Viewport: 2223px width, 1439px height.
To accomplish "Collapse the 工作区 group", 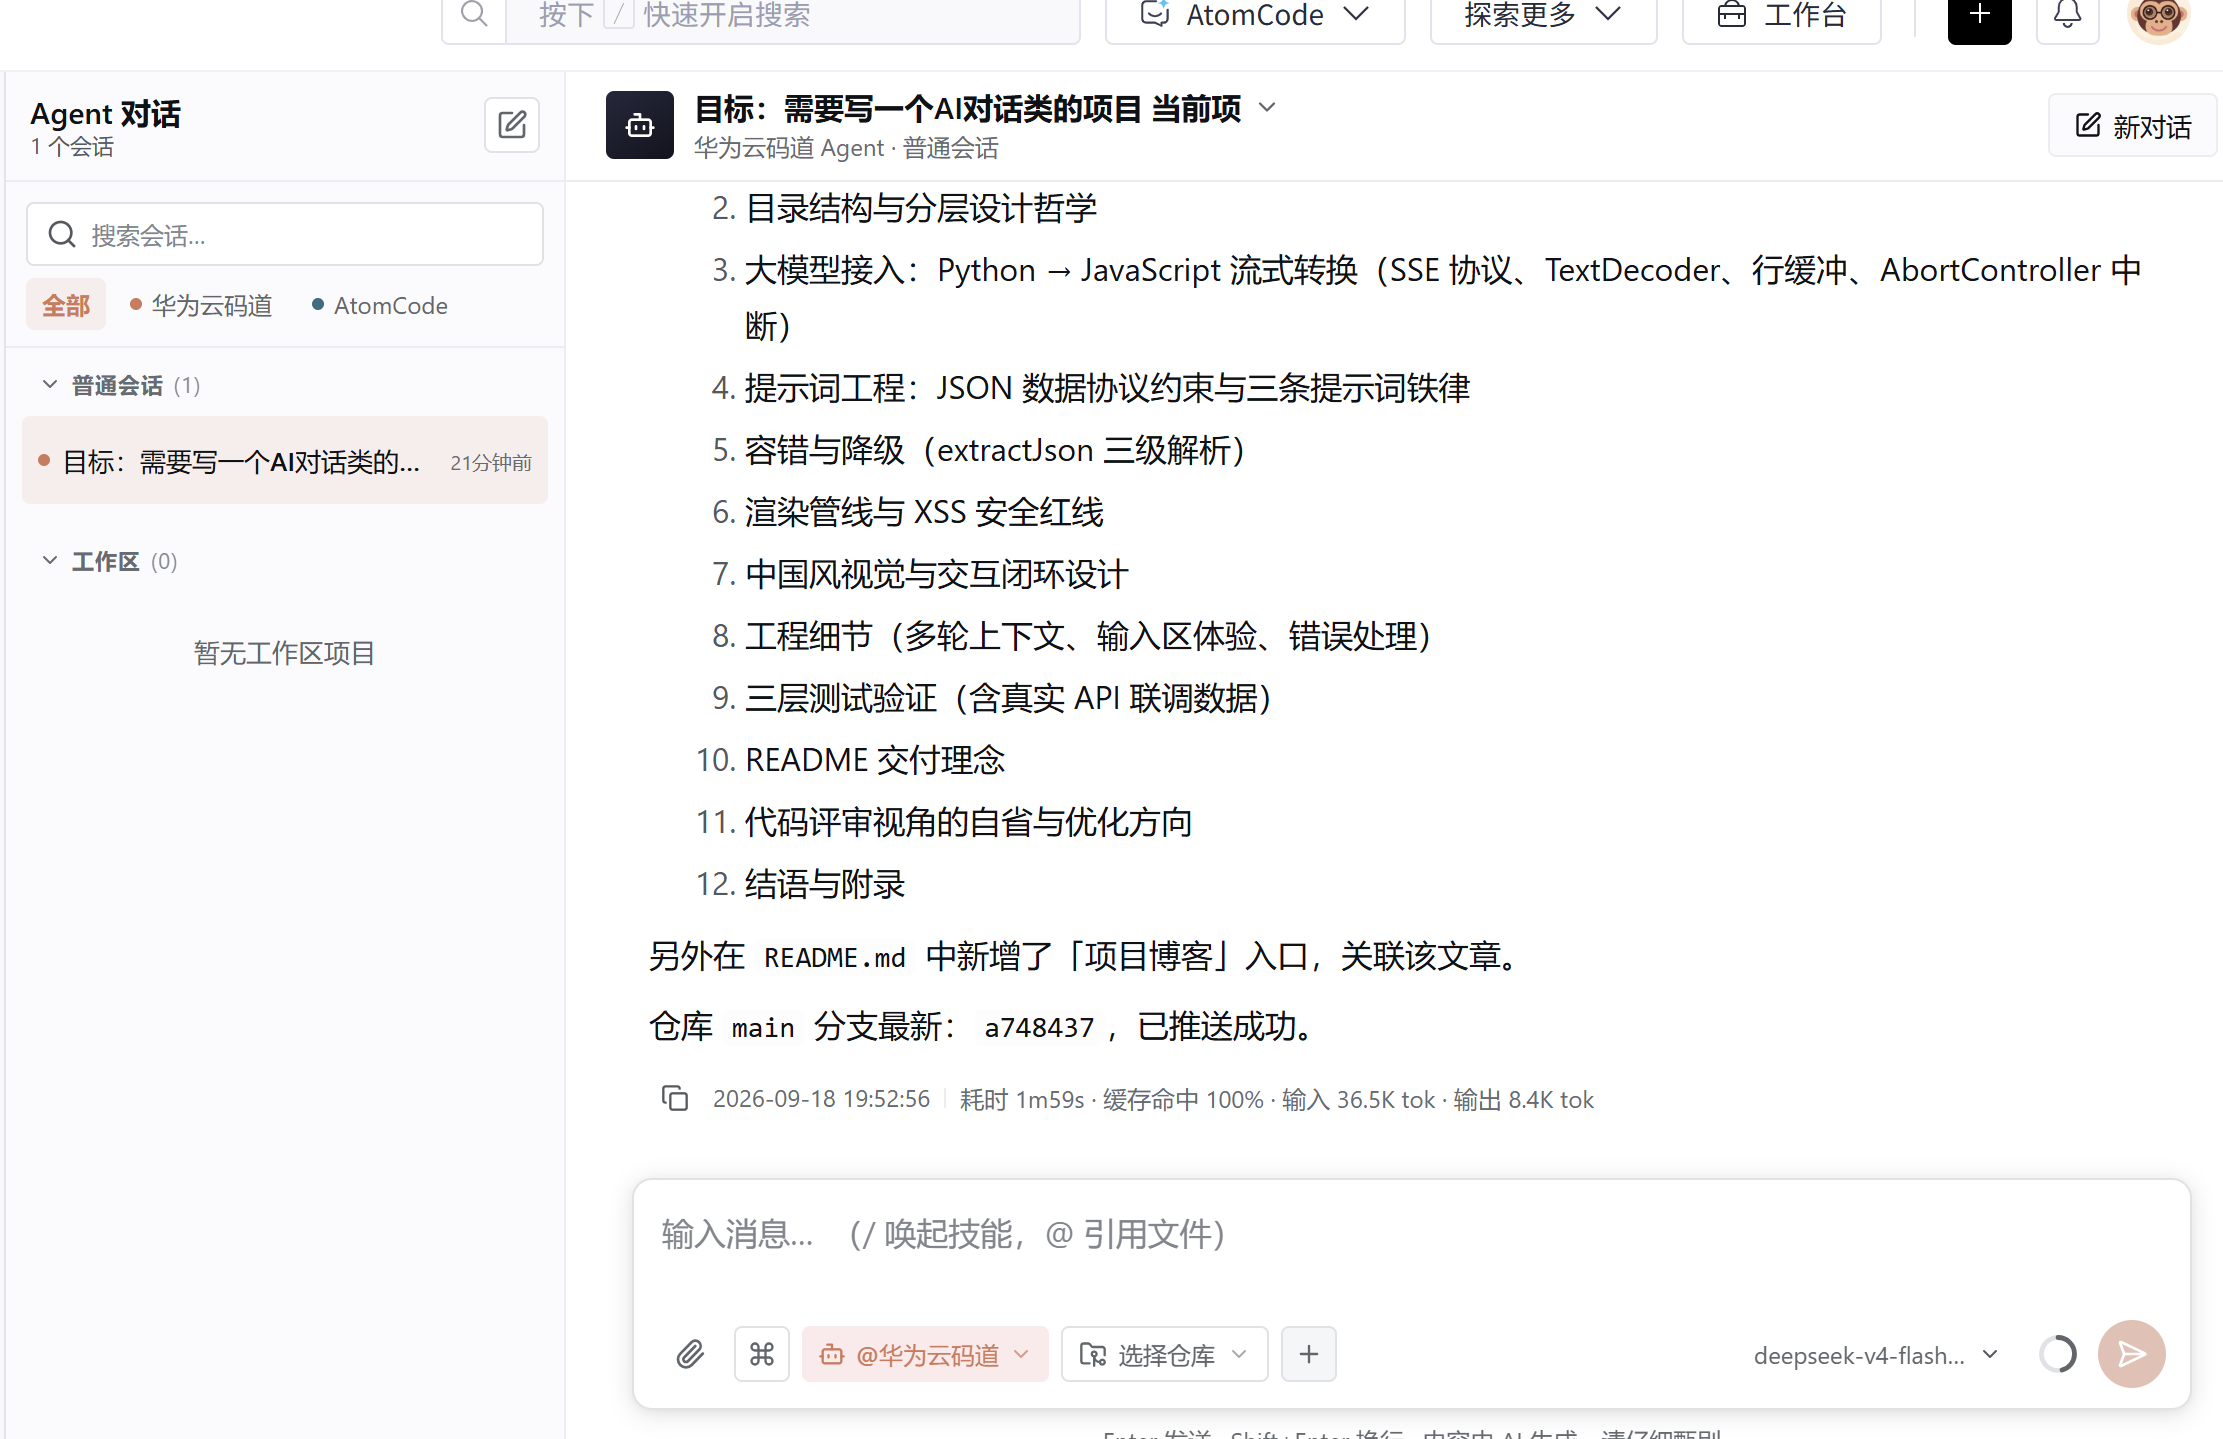I will 49,561.
